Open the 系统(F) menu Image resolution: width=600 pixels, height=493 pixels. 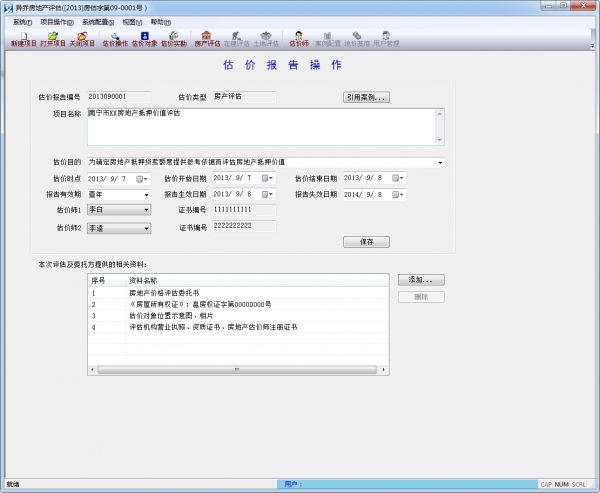[x=23, y=22]
